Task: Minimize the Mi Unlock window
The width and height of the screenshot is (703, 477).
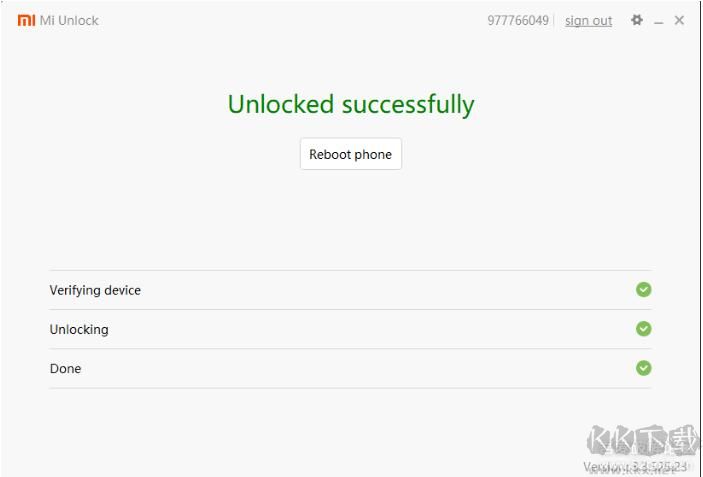Action: coord(659,21)
